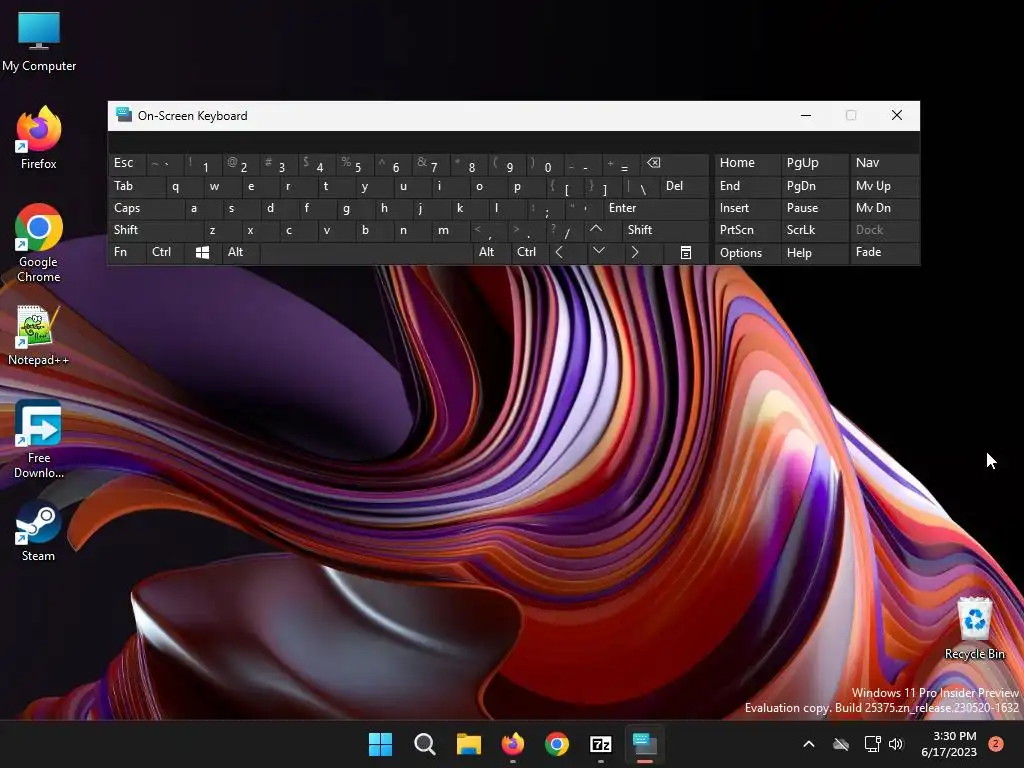Select the Recycle Bin desktop icon
The image size is (1024, 768).
pos(974,628)
